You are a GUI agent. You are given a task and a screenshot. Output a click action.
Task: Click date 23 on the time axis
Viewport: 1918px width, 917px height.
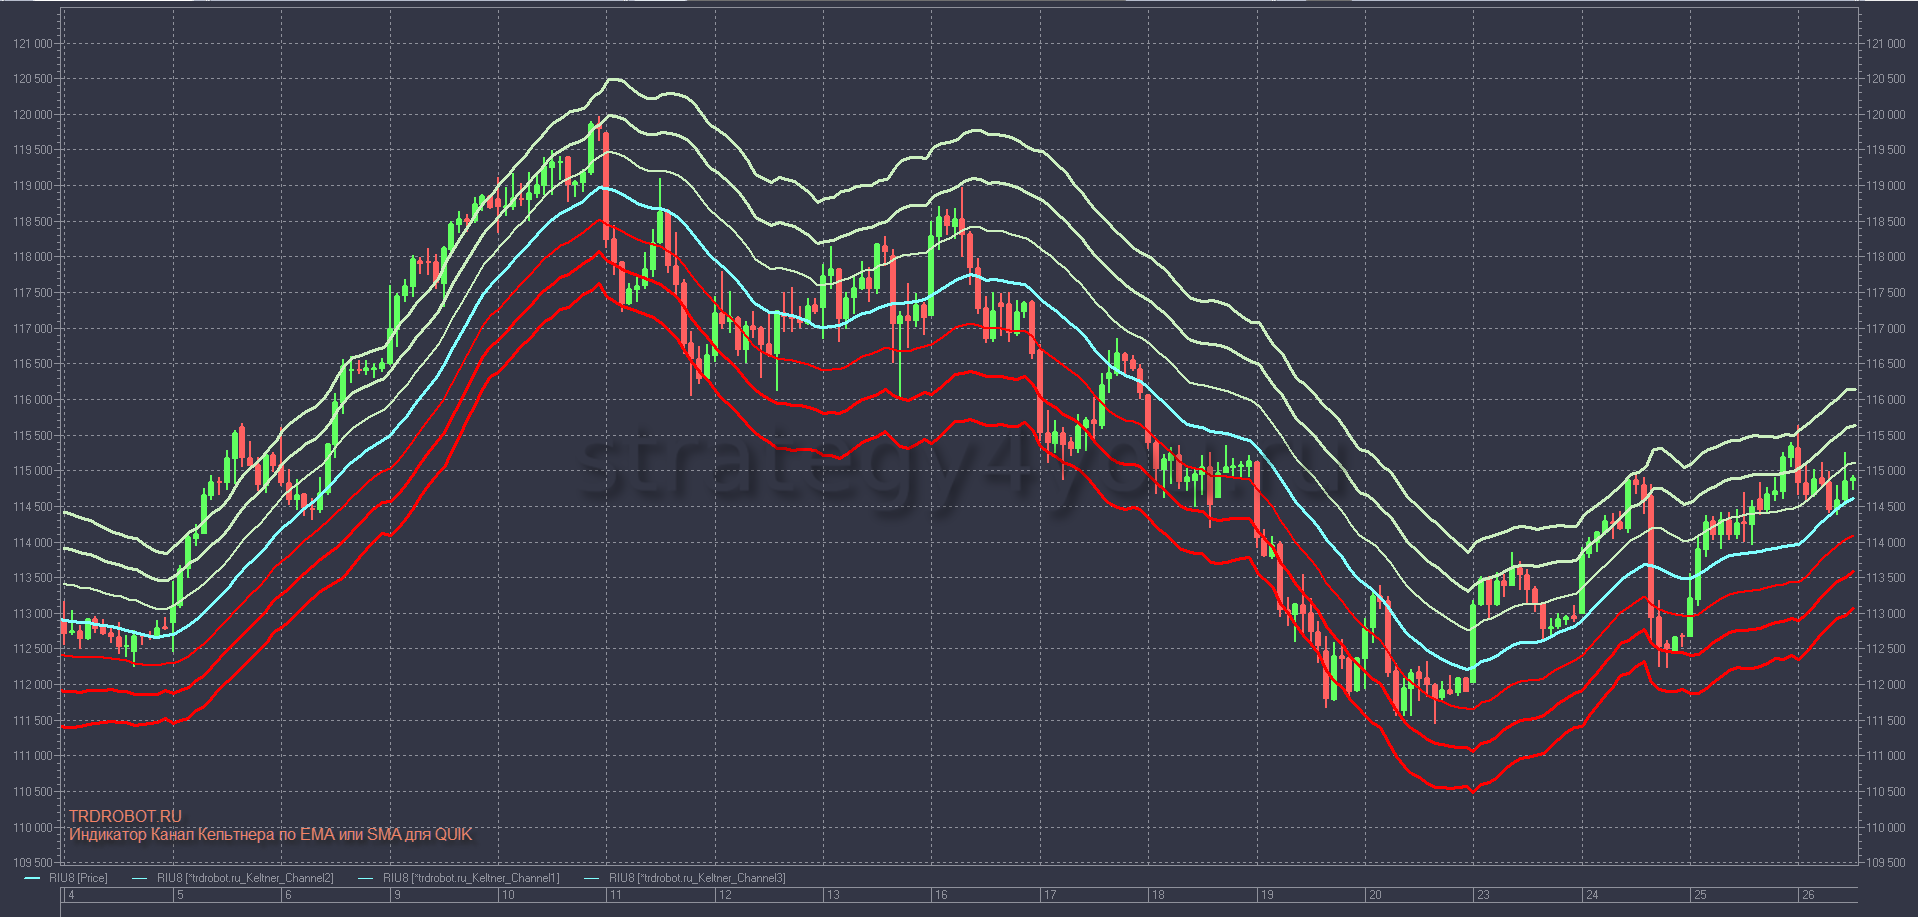point(1483,894)
